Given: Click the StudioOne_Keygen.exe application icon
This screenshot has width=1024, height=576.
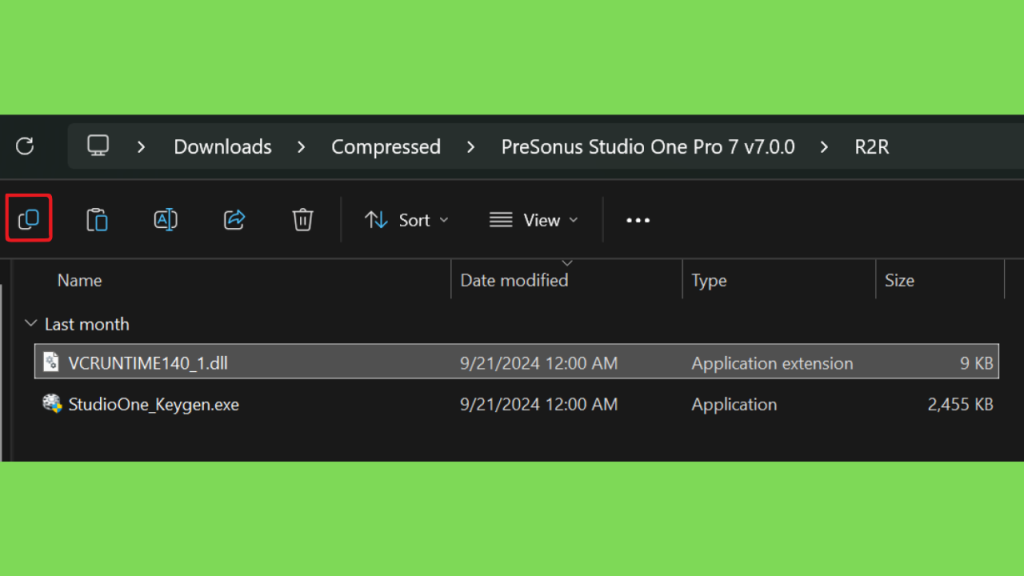Looking at the screenshot, I should (x=52, y=404).
